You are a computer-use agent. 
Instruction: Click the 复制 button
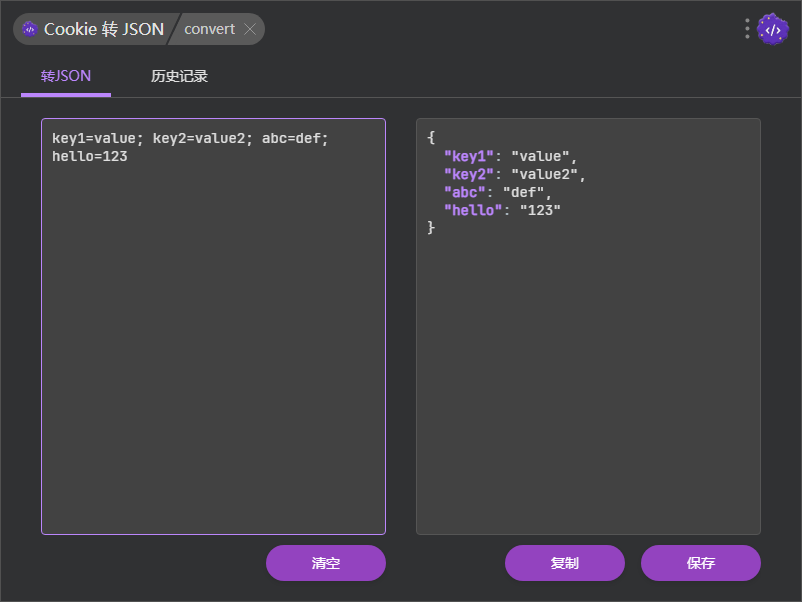pyautogui.click(x=565, y=563)
